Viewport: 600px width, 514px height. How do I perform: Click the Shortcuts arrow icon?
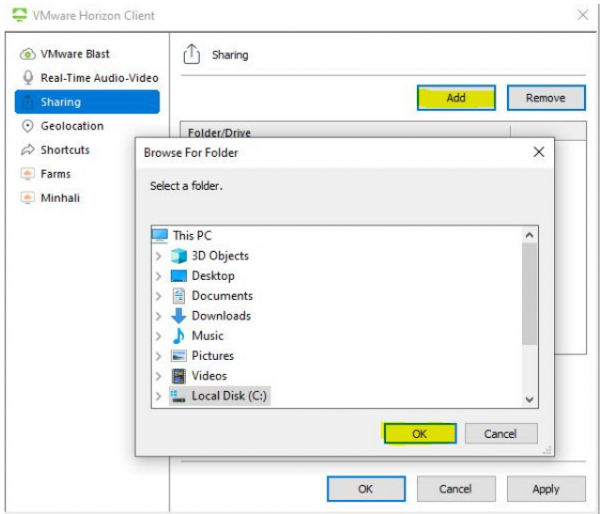pyautogui.click(x=28, y=150)
